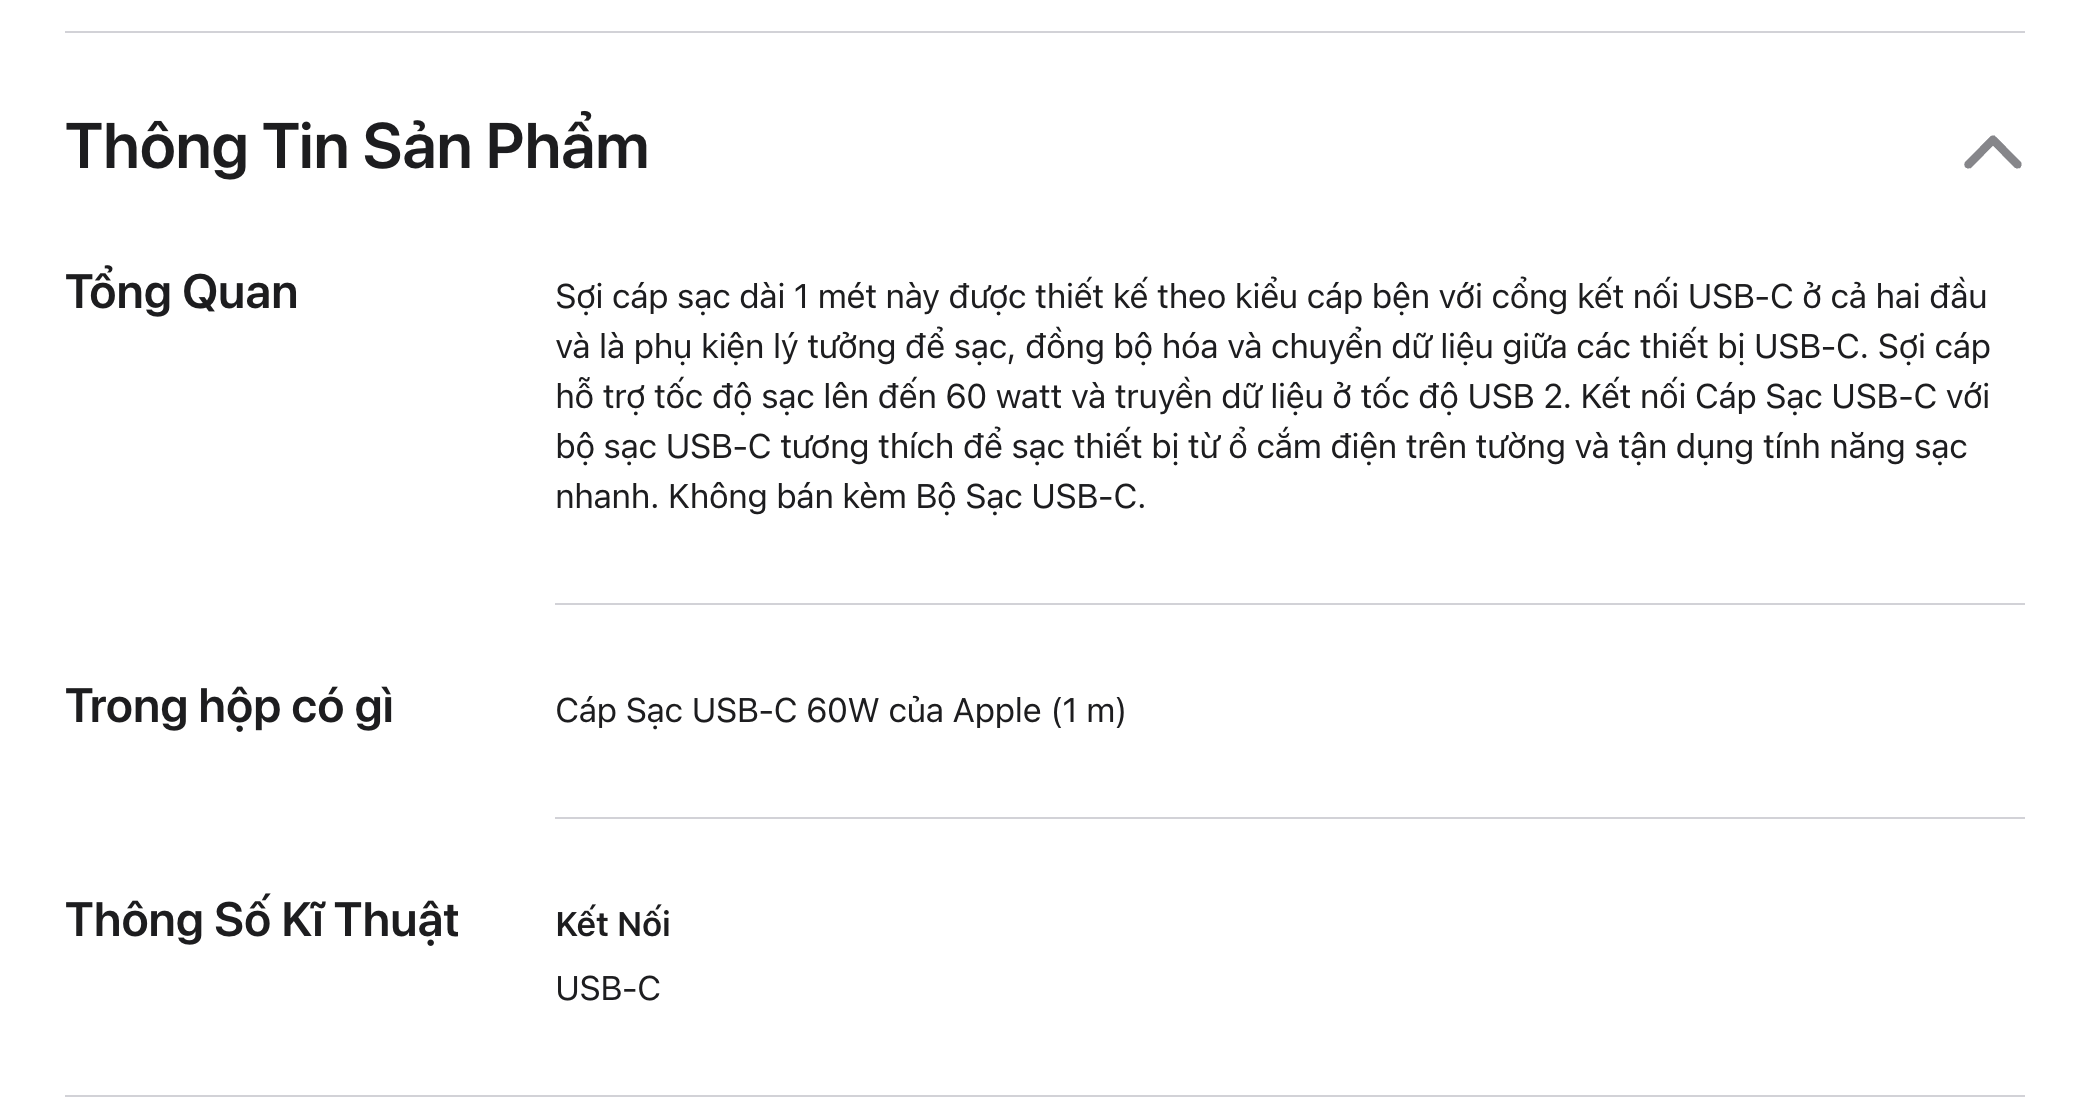
Task: Click the Trong hộp có gì heading
Action: pyautogui.click(x=229, y=707)
